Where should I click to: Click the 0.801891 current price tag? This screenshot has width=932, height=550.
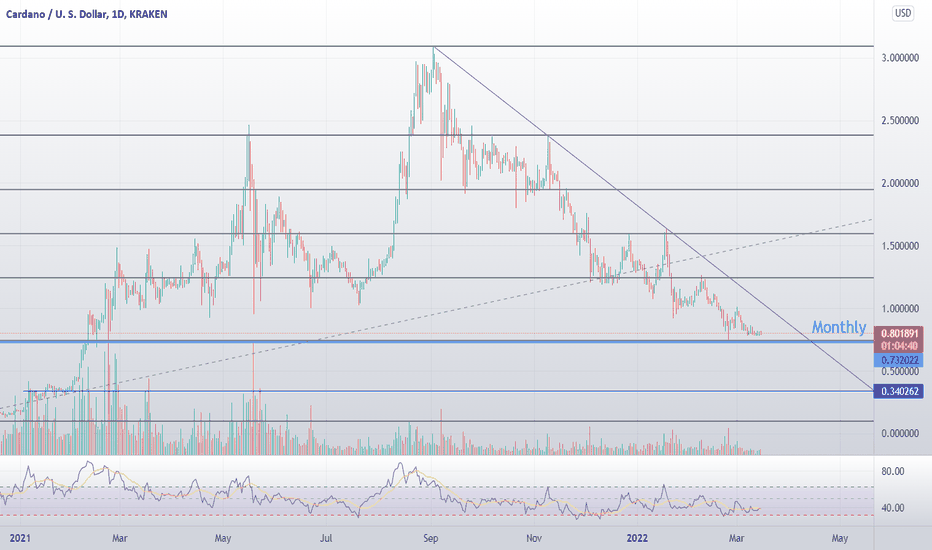(899, 334)
